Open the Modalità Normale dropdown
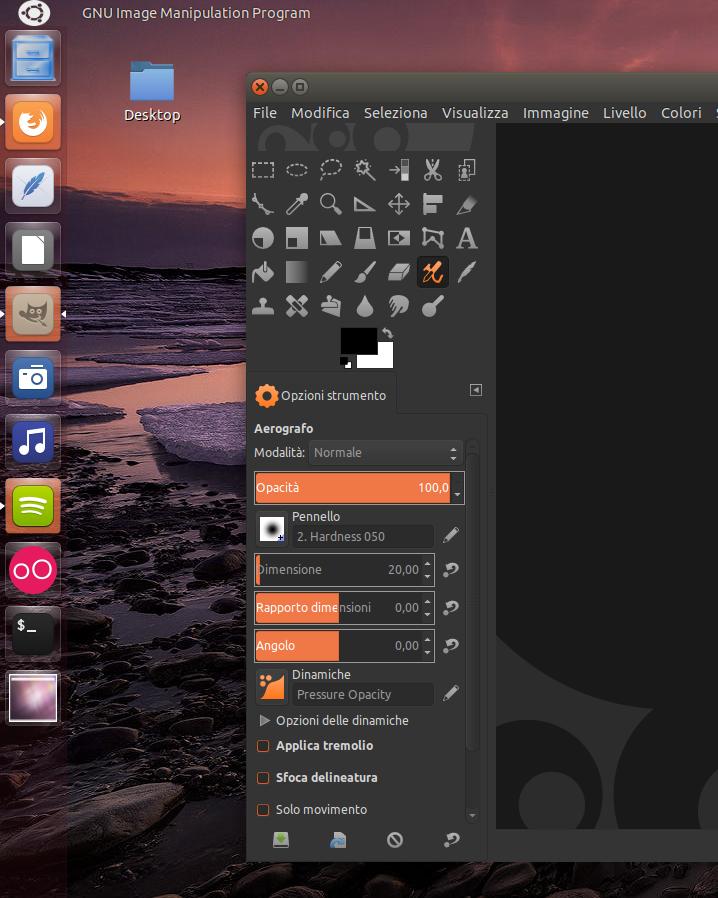This screenshot has height=898, width=718. coord(385,452)
